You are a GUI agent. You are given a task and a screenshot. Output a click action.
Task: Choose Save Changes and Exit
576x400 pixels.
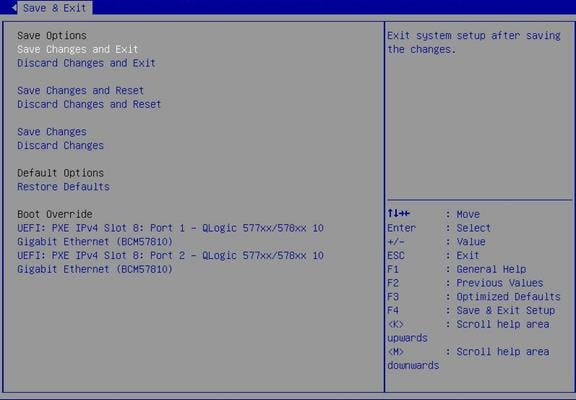click(78, 49)
